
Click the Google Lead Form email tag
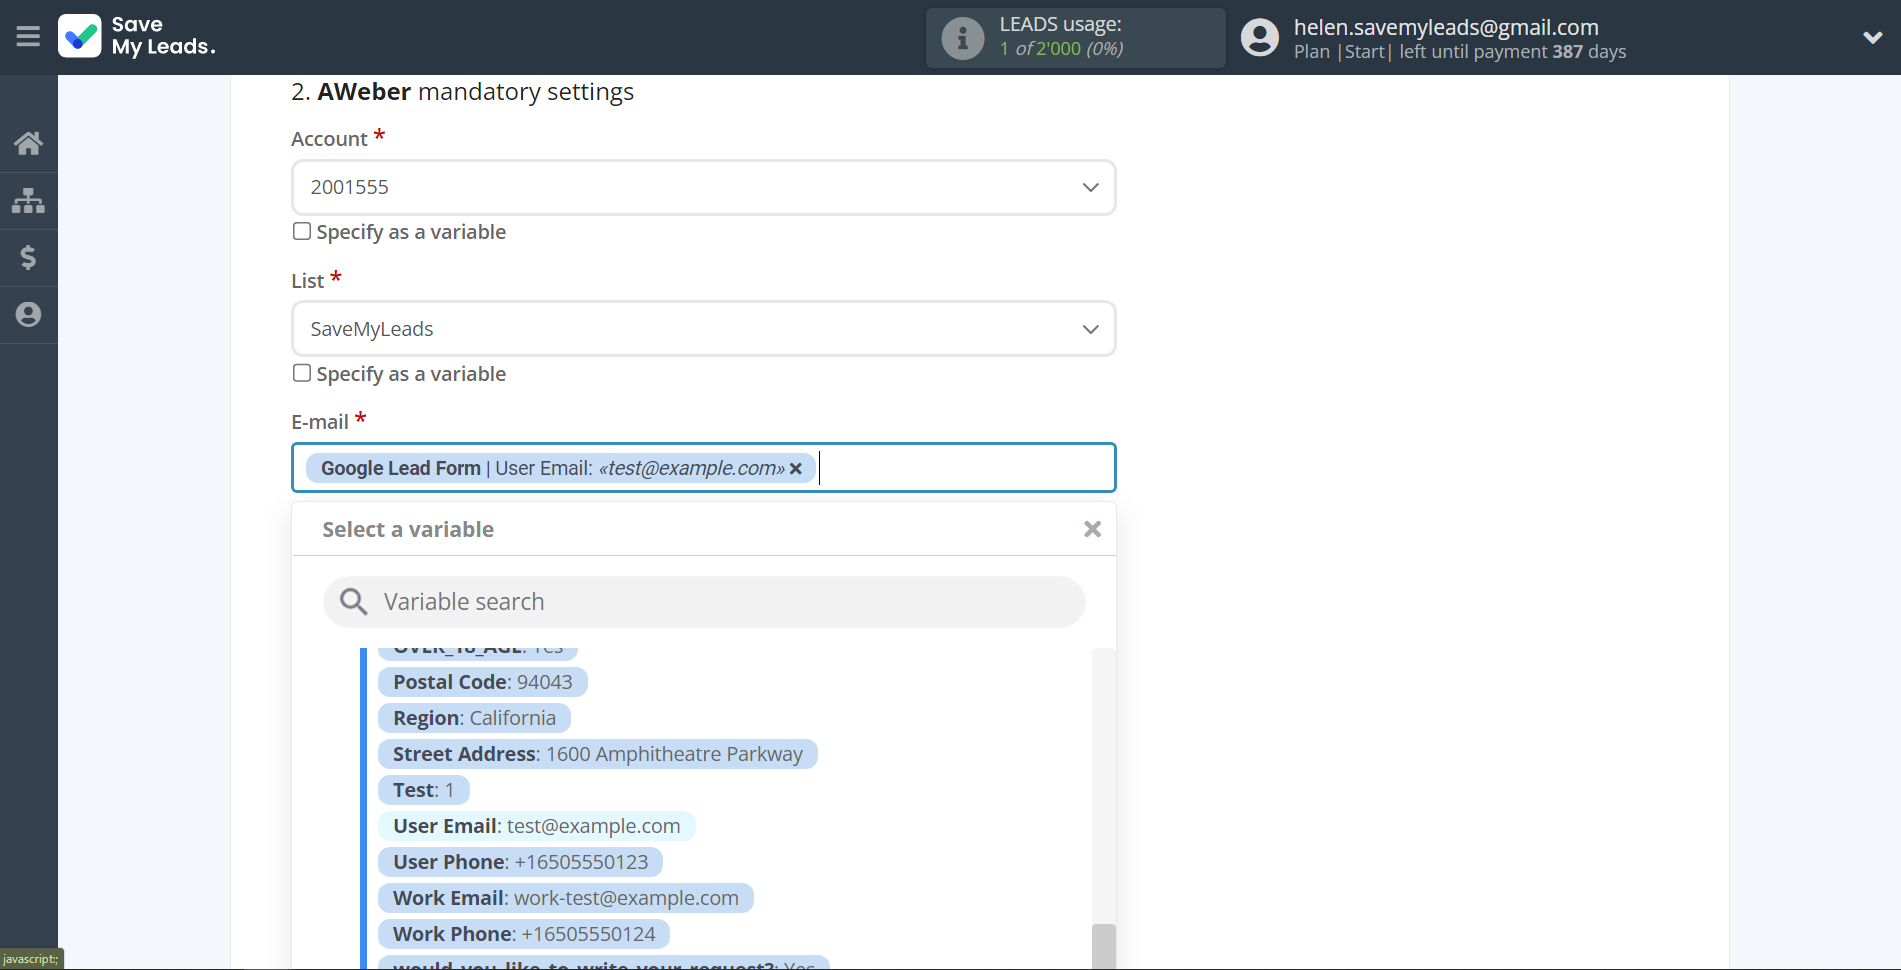(561, 468)
